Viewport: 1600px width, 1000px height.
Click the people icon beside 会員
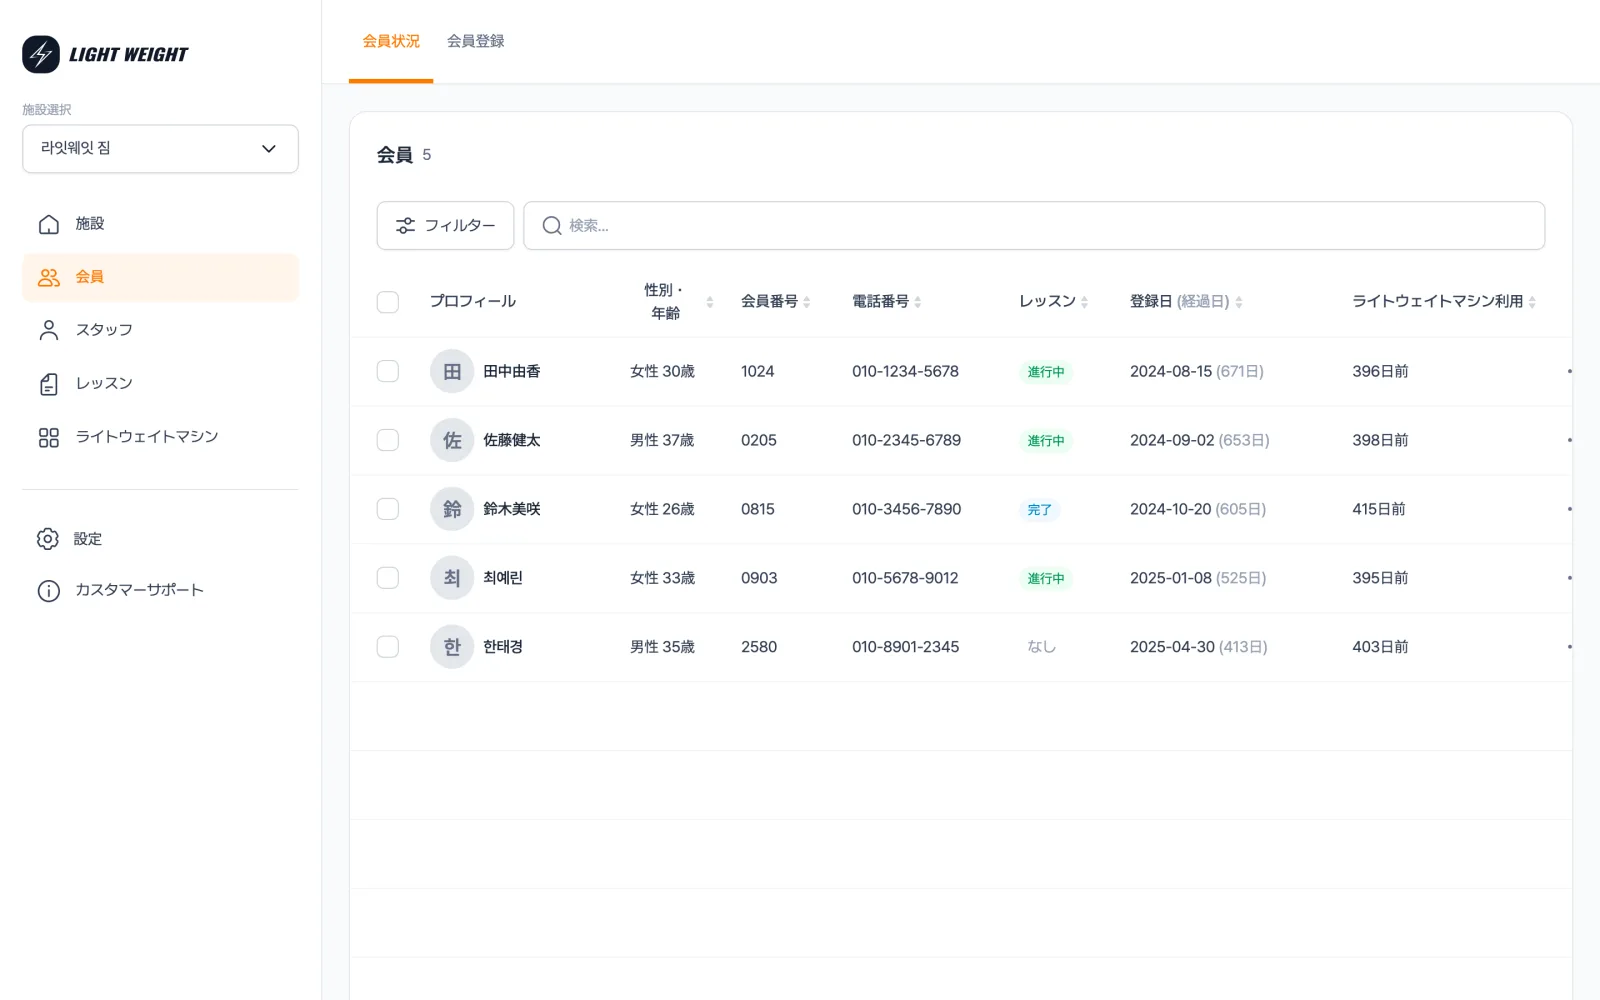49,277
